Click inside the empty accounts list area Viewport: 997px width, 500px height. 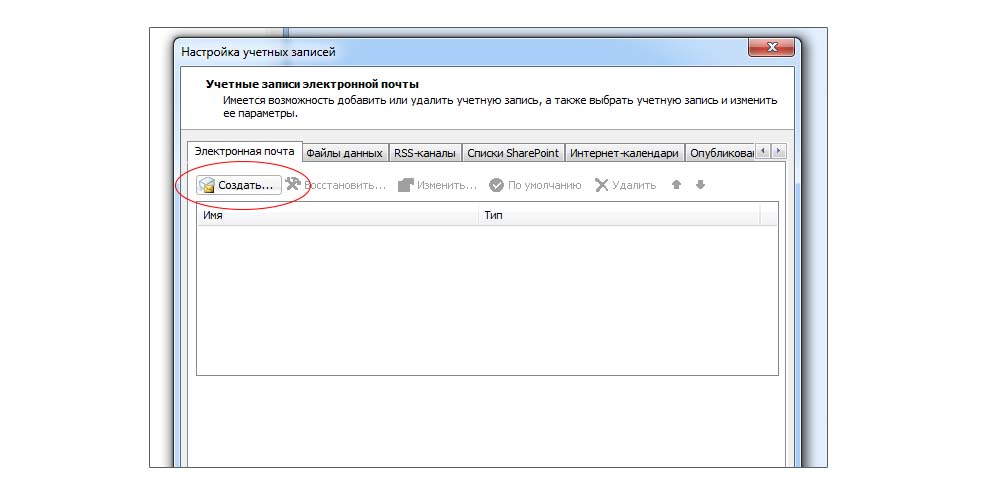486,300
